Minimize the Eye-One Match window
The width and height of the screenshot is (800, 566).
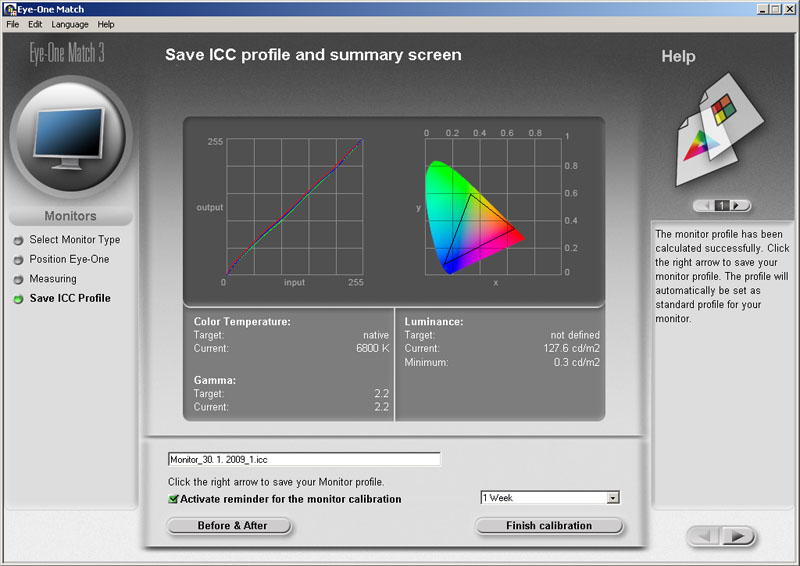[x=762, y=9]
